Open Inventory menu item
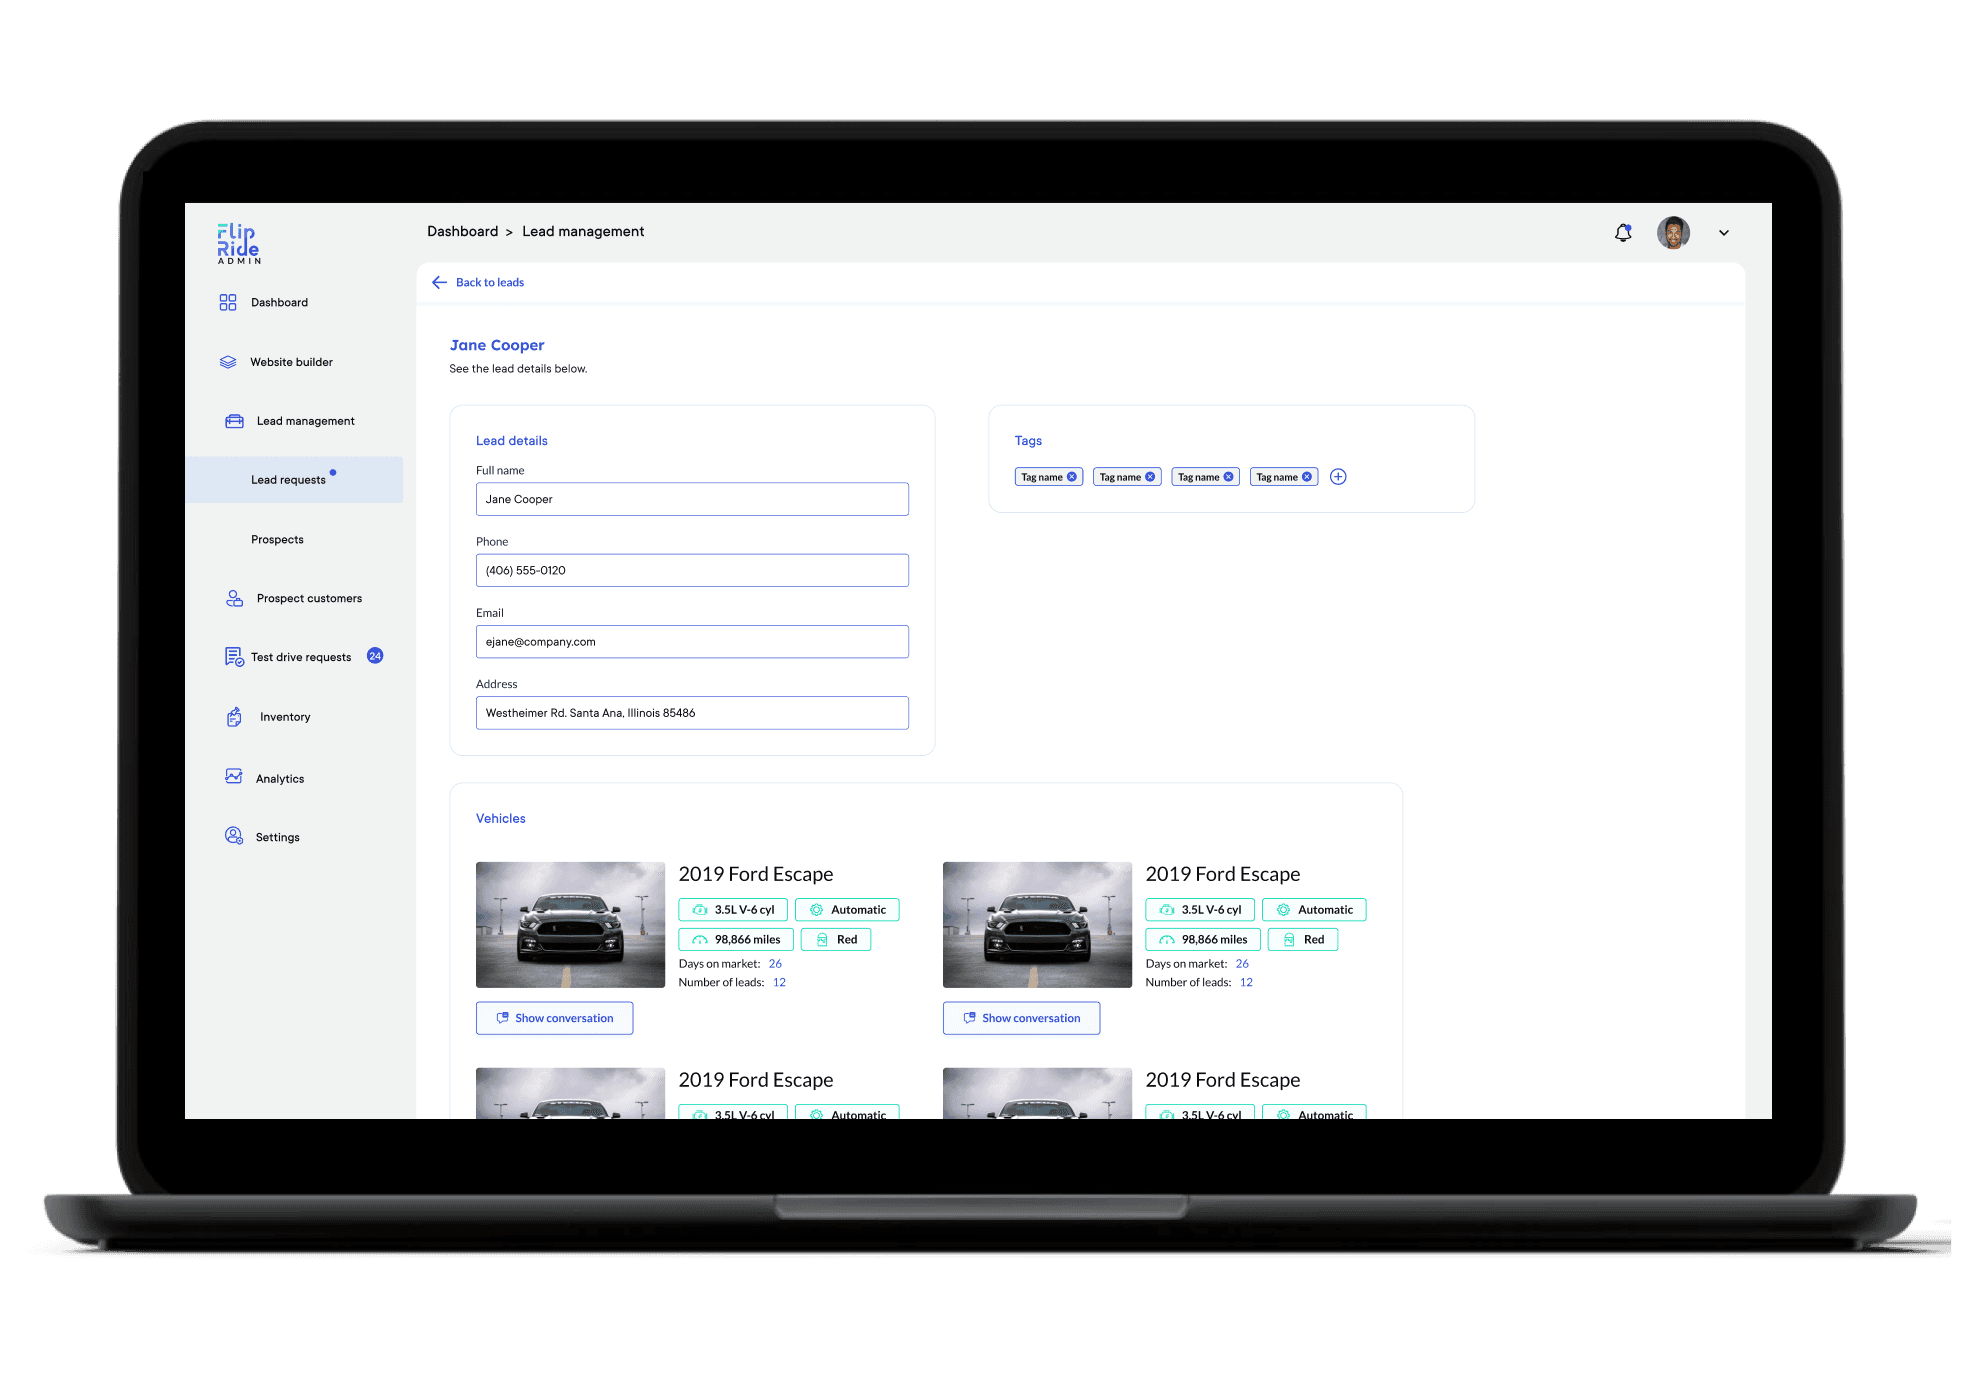 click(x=285, y=717)
